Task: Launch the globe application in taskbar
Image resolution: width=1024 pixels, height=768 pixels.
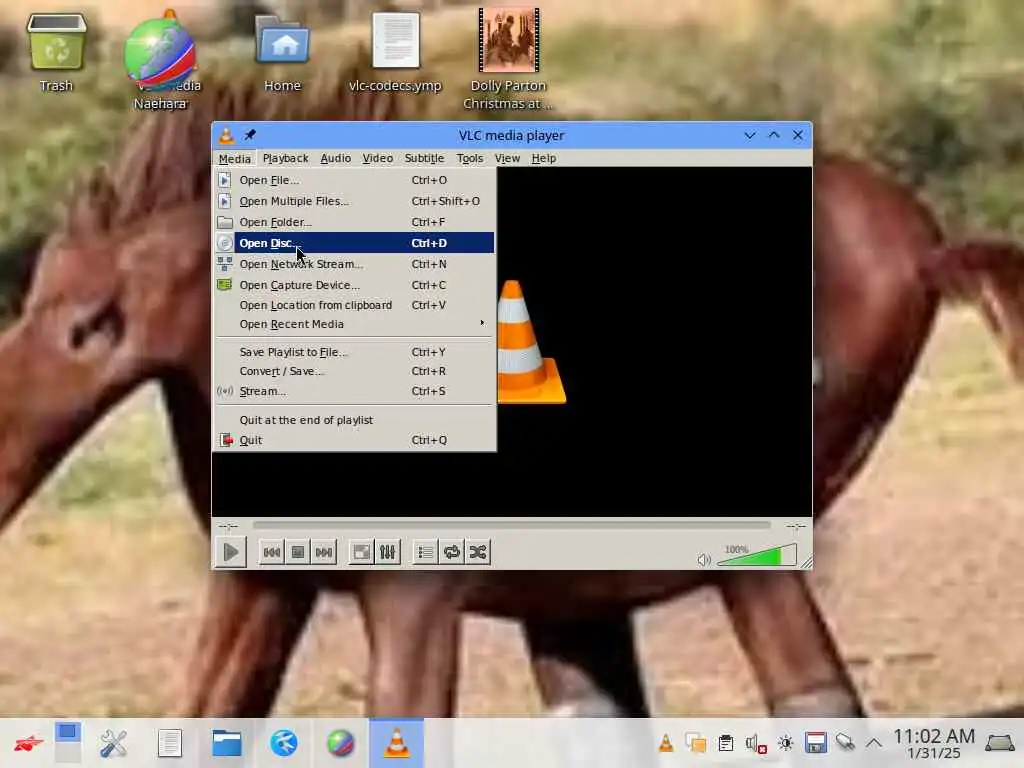Action: tap(340, 743)
